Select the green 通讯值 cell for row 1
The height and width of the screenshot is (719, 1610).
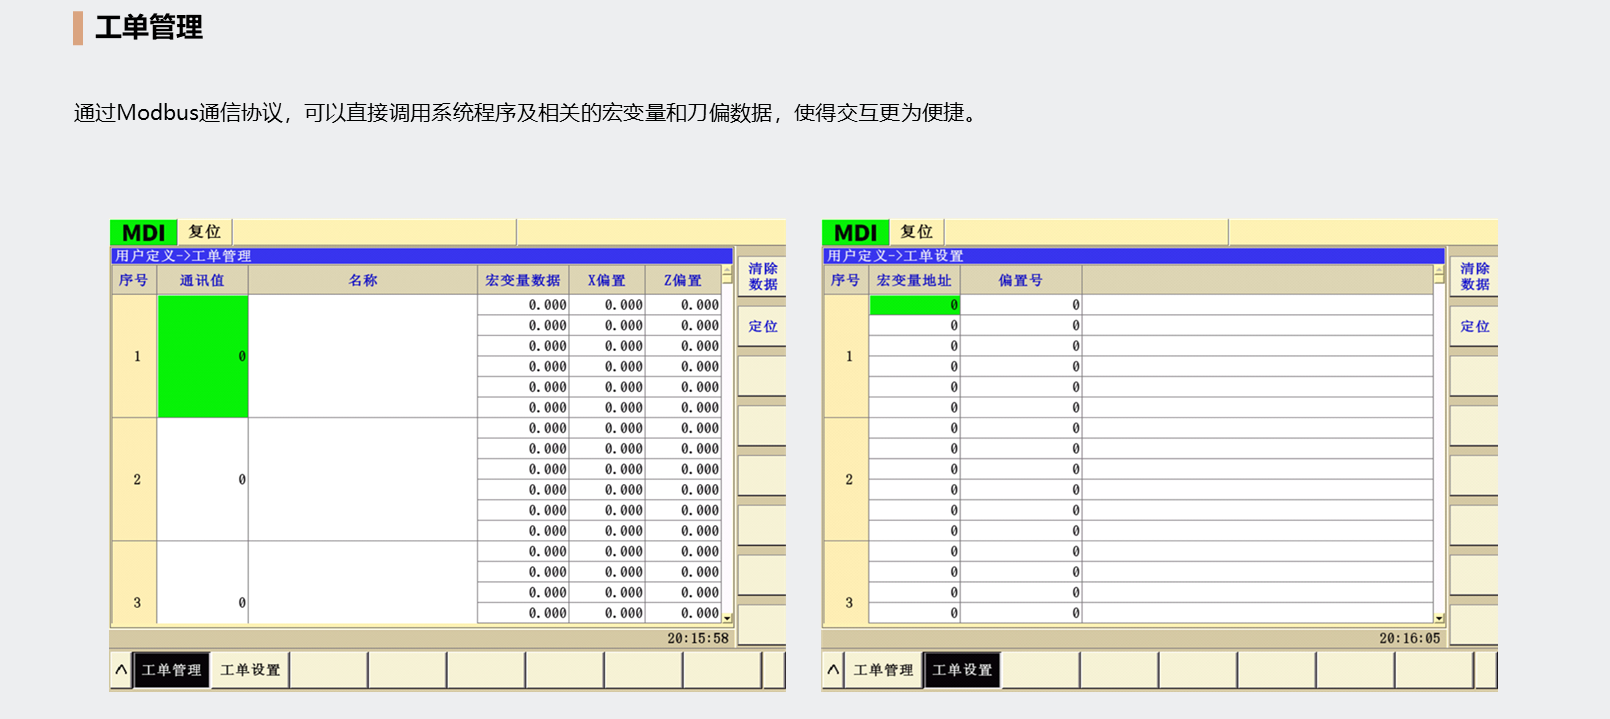pos(203,356)
